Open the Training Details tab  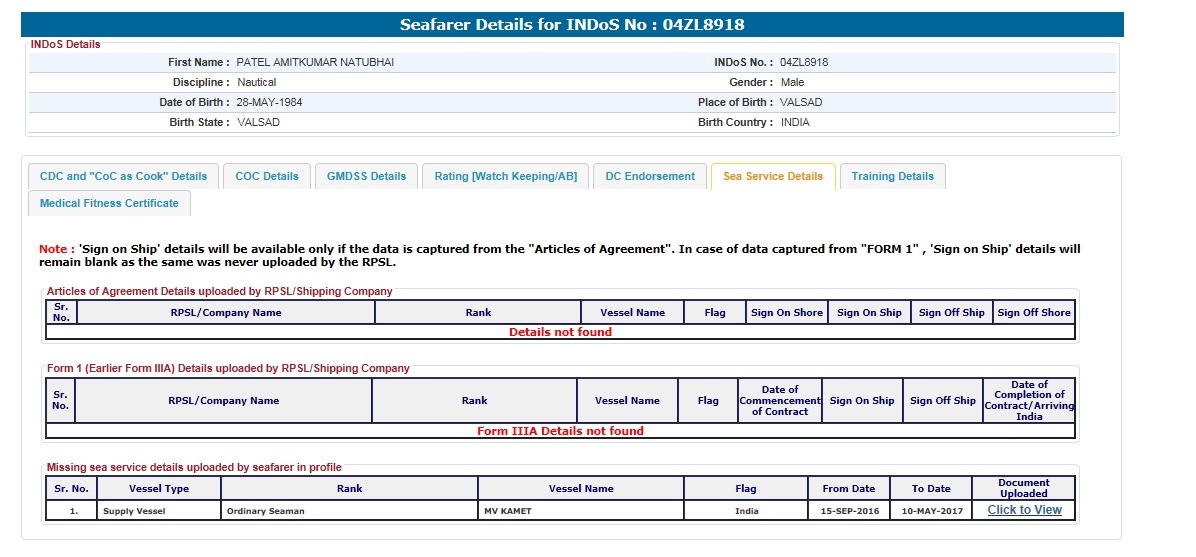[x=892, y=176]
